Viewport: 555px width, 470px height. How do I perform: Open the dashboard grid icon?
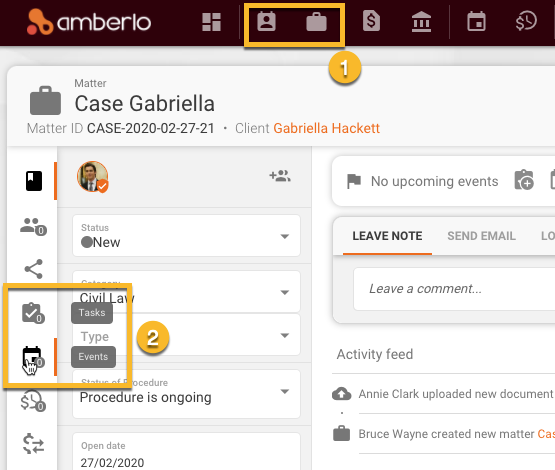pos(211,22)
